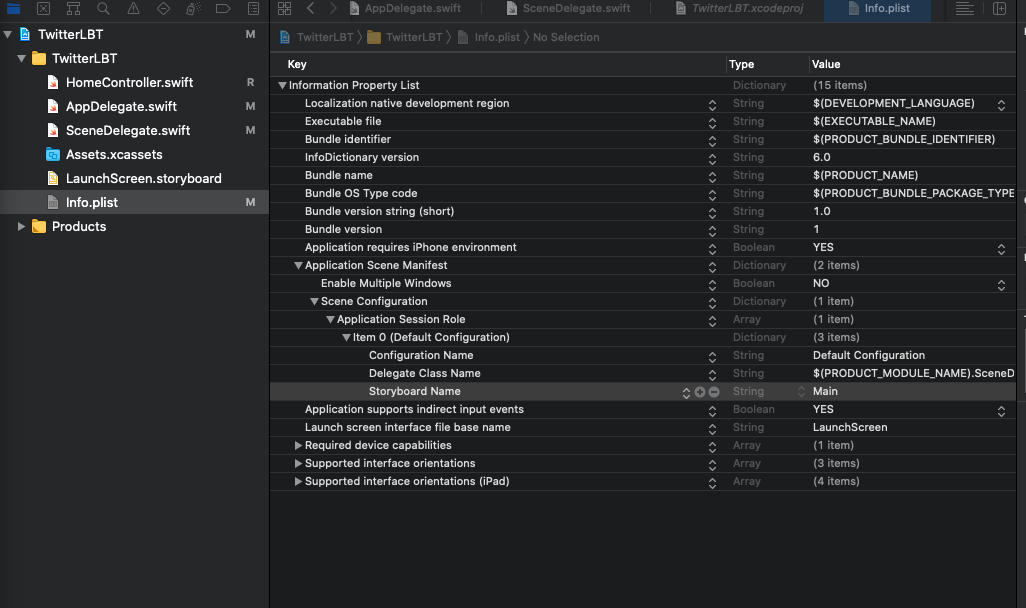Click the Type column header
This screenshot has height=608, width=1026.
[741, 64]
